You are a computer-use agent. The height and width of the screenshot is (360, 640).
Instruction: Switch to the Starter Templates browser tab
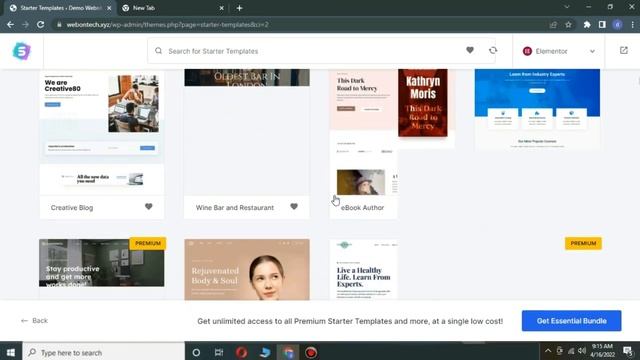pos(60,8)
